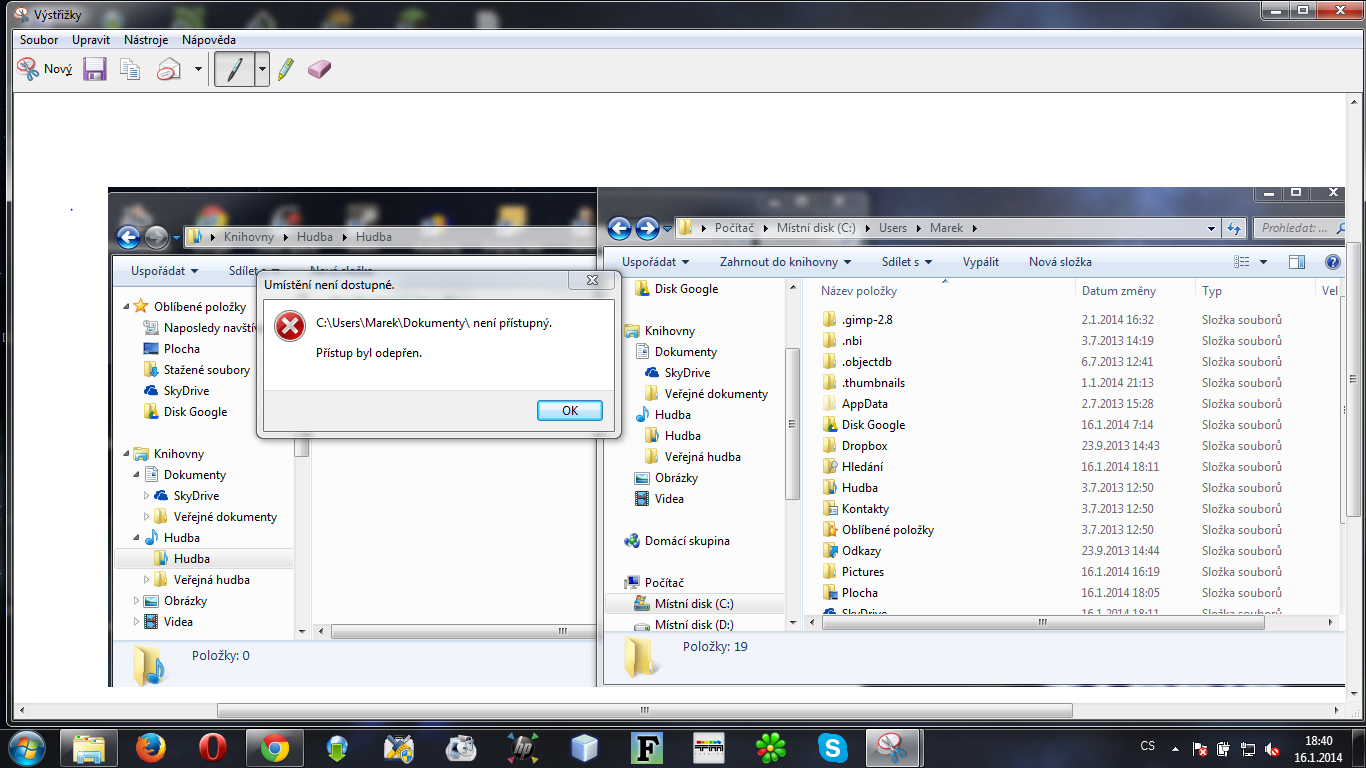The width and height of the screenshot is (1366, 768).
Task: Click the help question mark icon
Action: (1332, 262)
